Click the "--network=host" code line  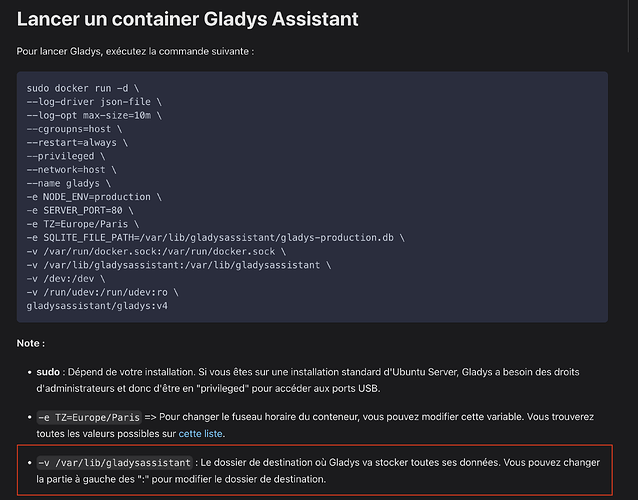tap(69, 170)
